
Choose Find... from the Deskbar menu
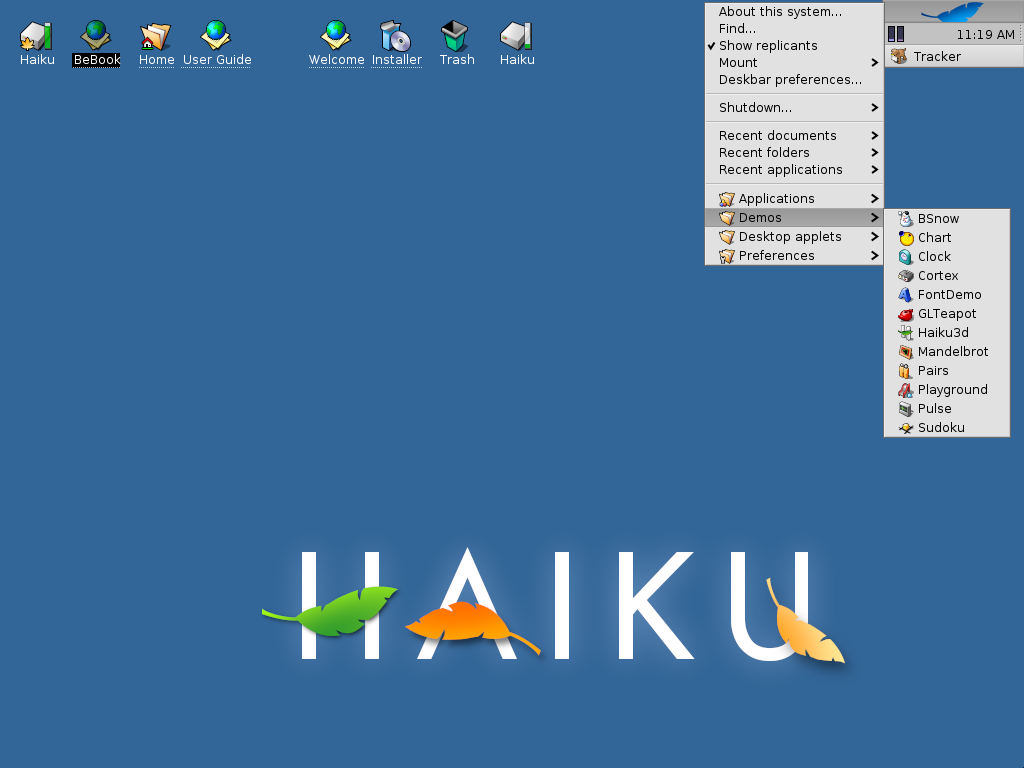794,29
